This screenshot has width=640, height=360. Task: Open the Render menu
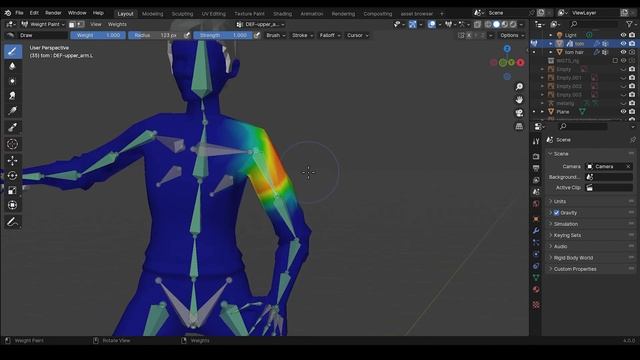click(53, 13)
